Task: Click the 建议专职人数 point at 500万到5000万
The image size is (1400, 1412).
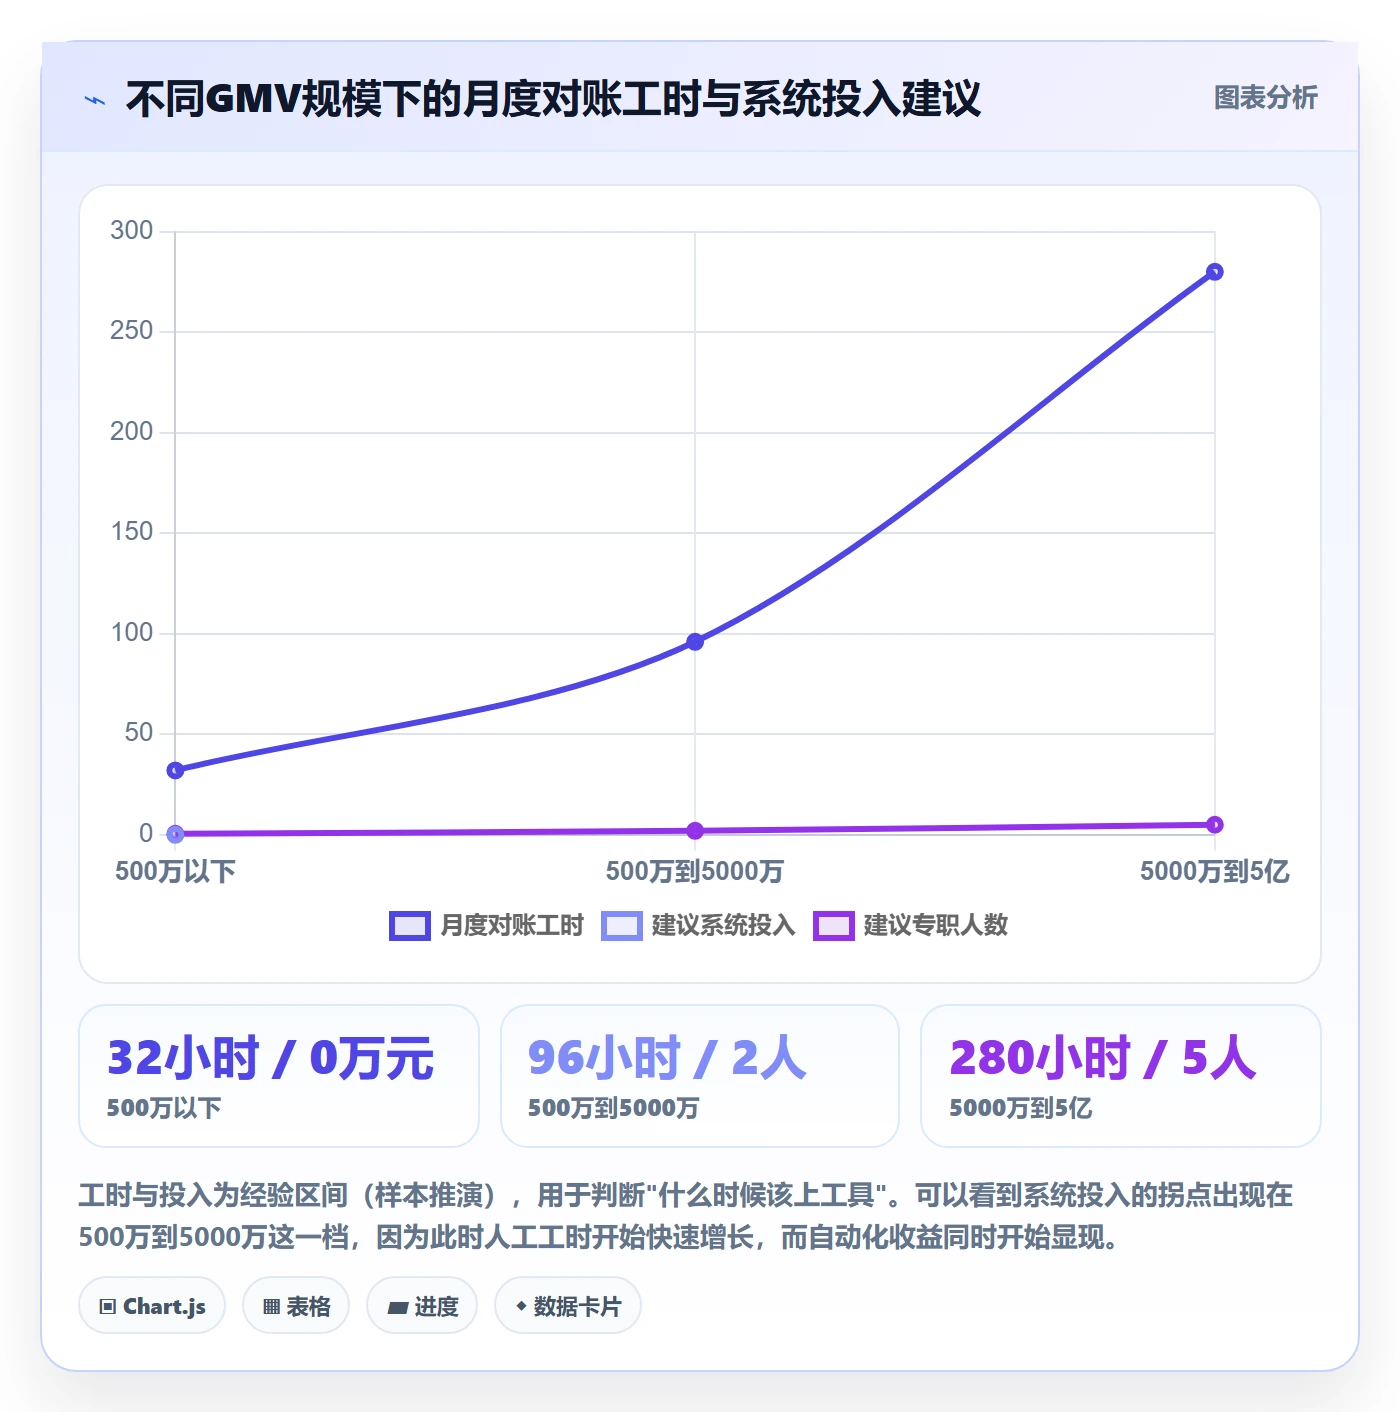Action: [695, 831]
